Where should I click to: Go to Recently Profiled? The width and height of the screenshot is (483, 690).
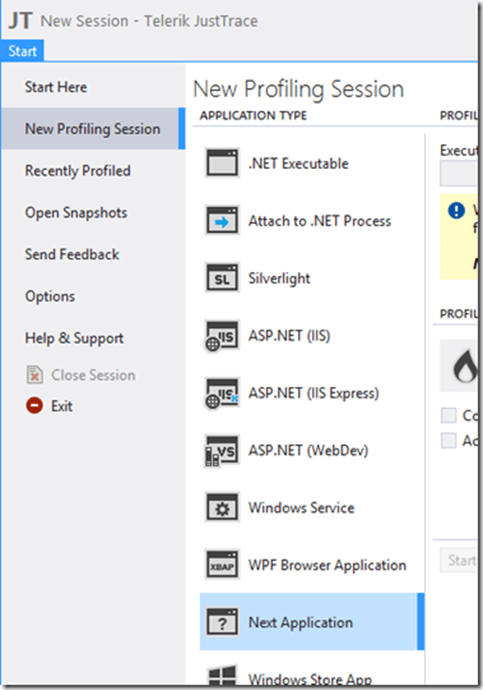click(x=78, y=171)
